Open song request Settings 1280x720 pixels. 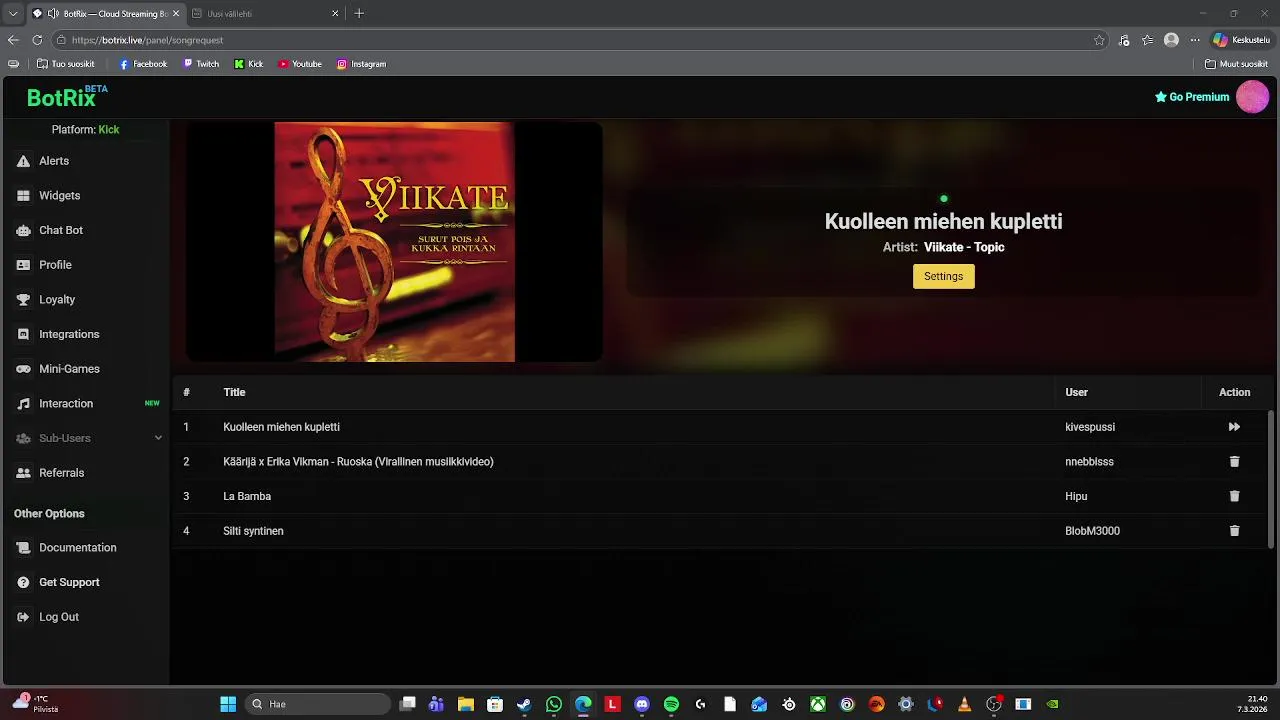943,276
